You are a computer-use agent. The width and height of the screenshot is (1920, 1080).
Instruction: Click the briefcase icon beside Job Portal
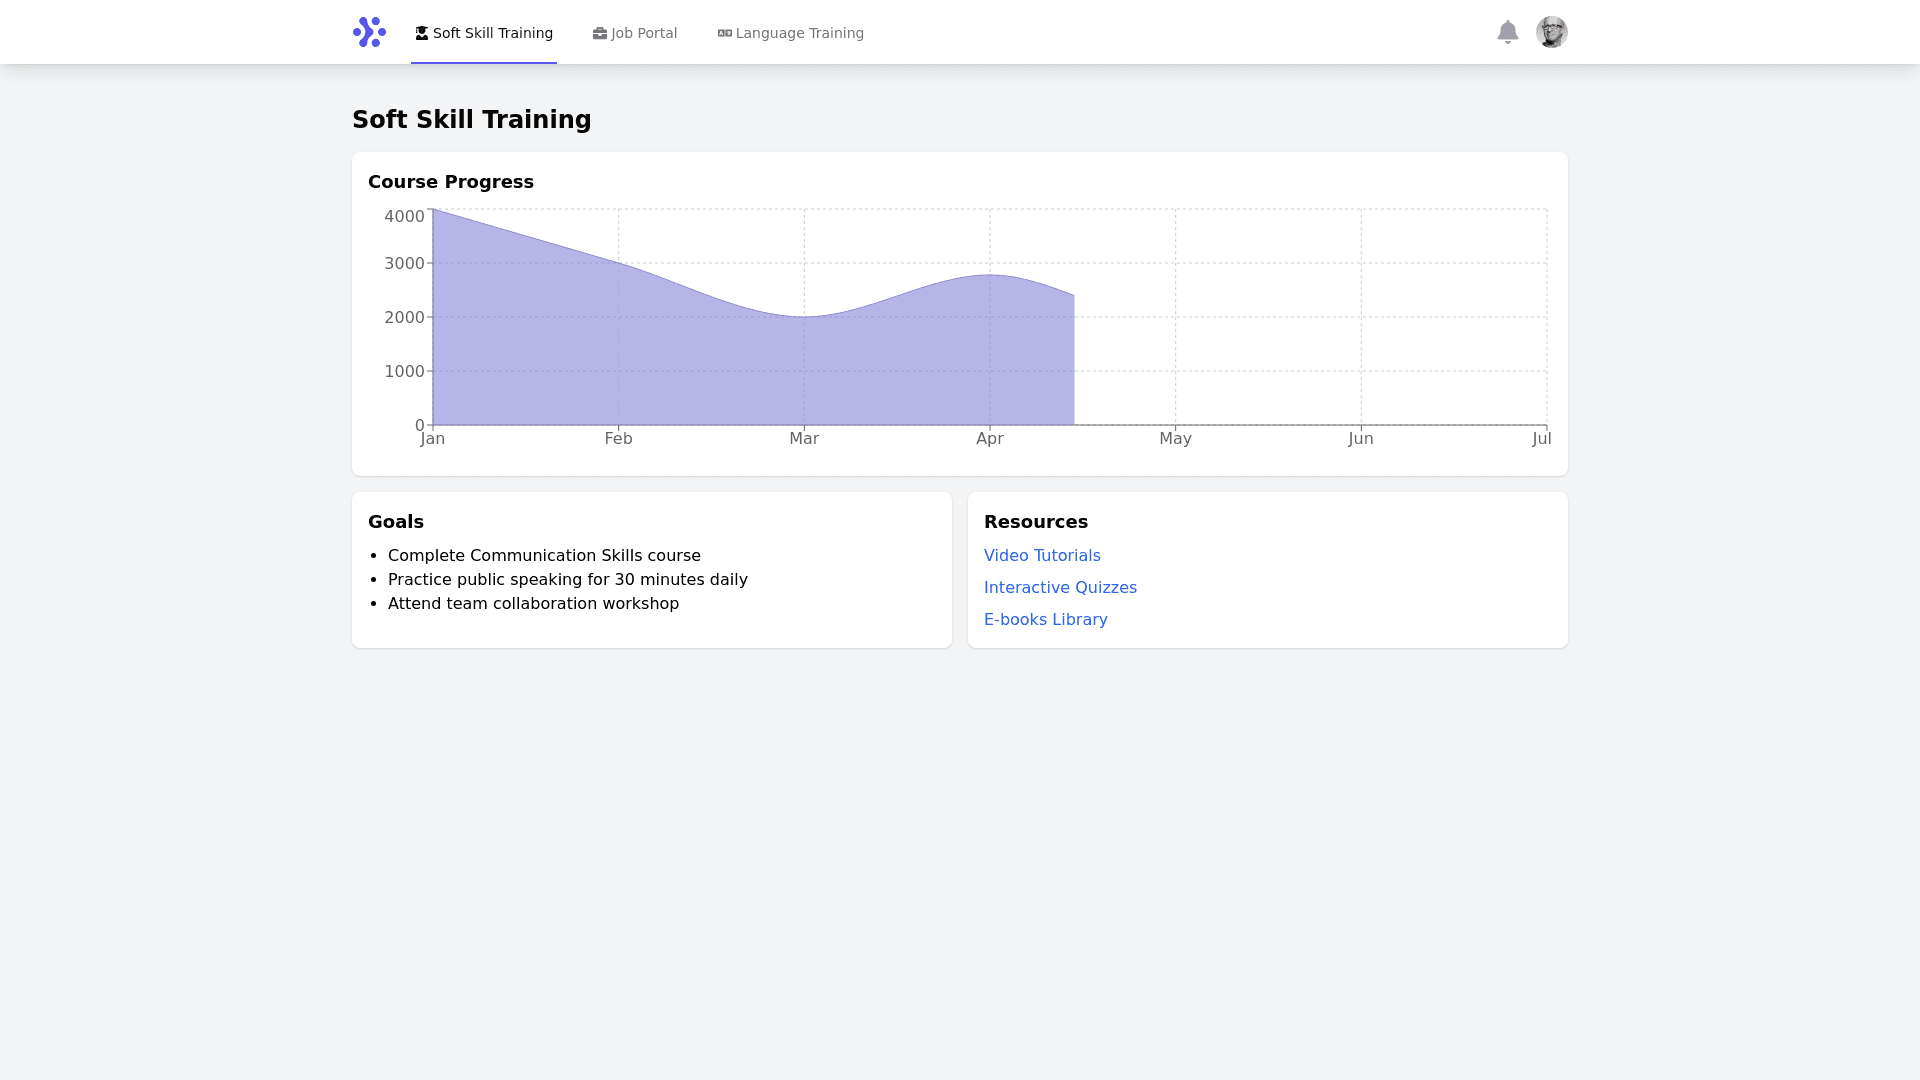tap(600, 33)
